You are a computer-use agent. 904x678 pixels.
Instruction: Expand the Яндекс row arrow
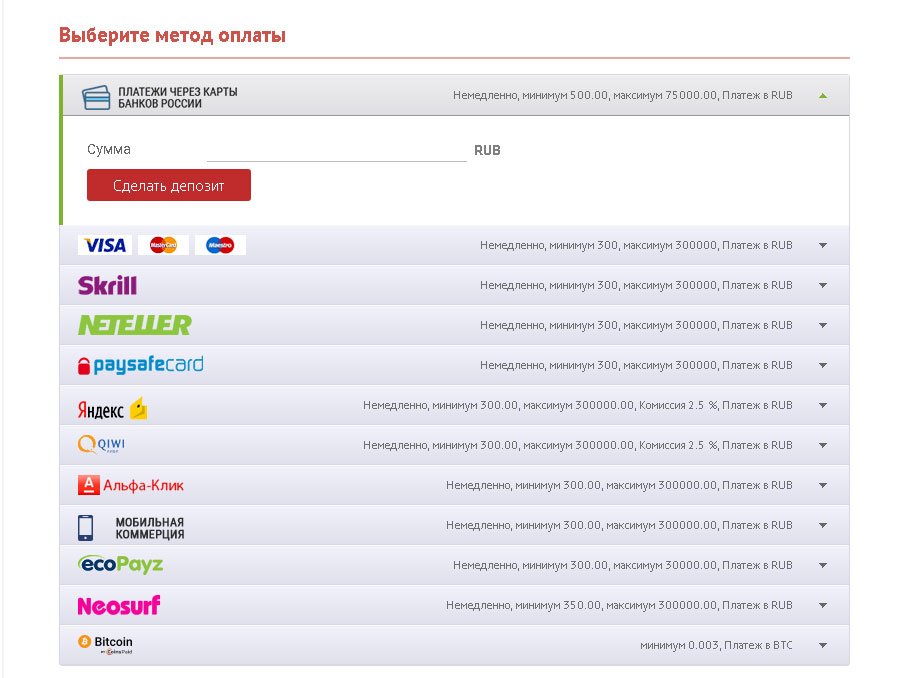click(823, 405)
